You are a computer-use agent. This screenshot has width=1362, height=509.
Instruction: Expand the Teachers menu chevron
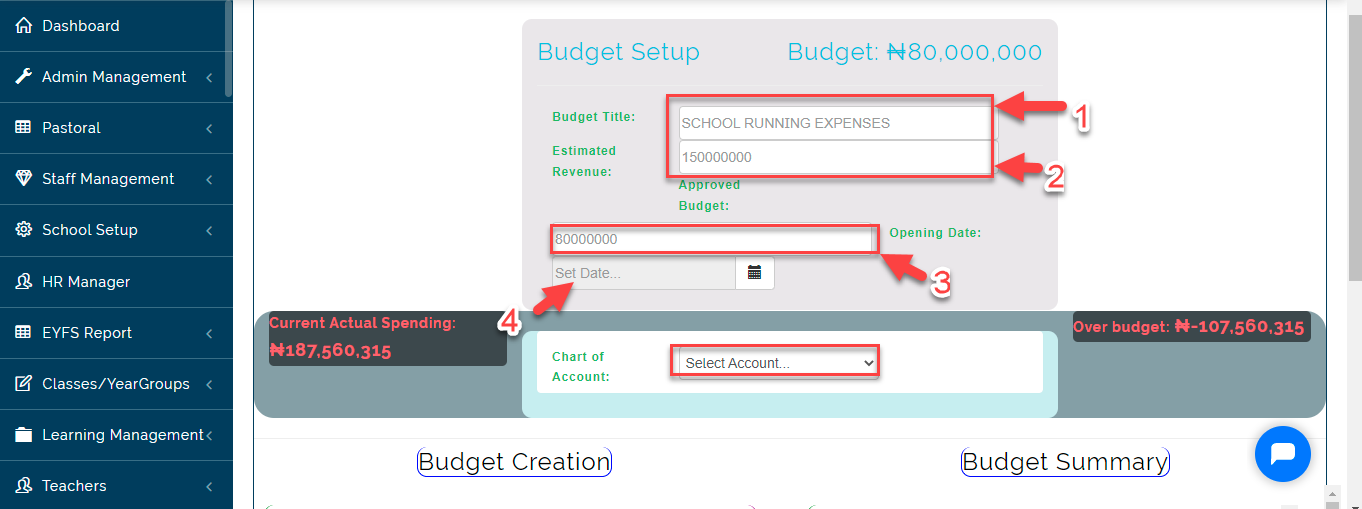point(209,486)
